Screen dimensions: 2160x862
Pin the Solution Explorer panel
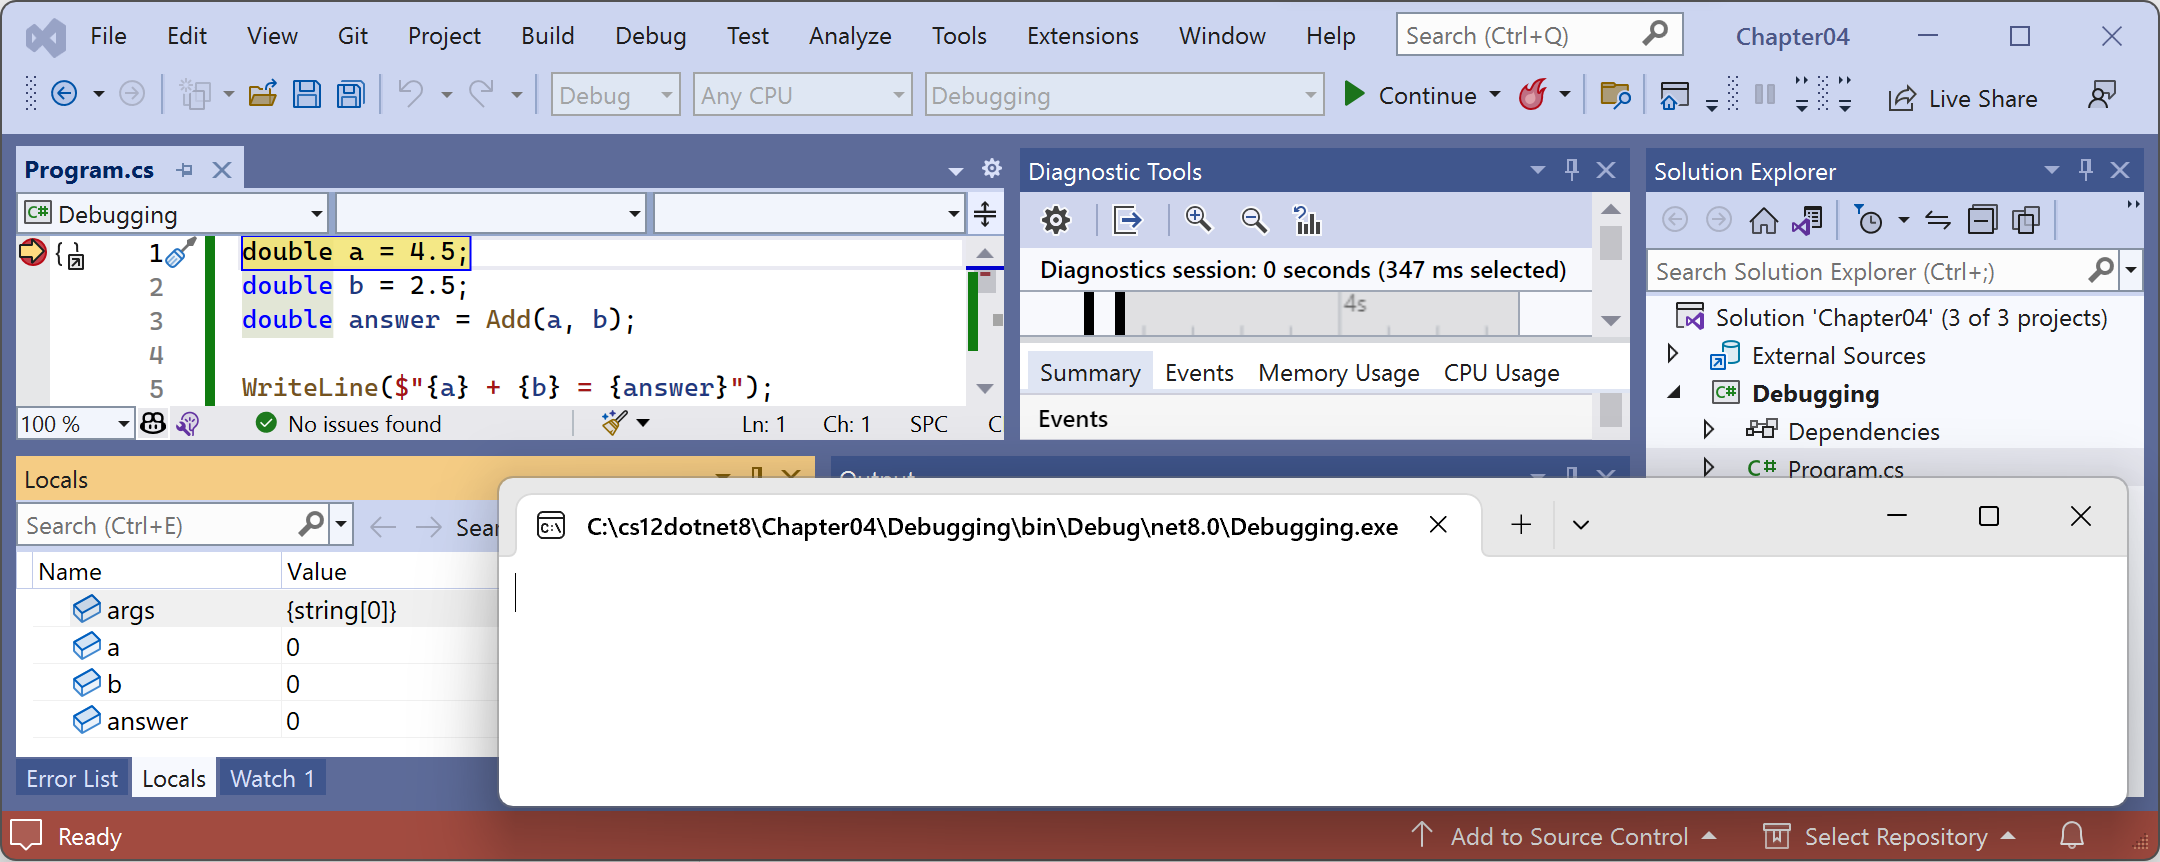[2086, 170]
